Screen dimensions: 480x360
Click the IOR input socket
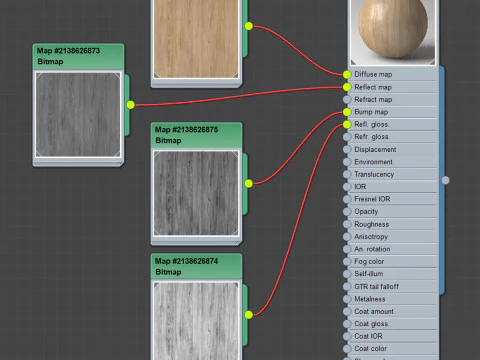coord(347,187)
